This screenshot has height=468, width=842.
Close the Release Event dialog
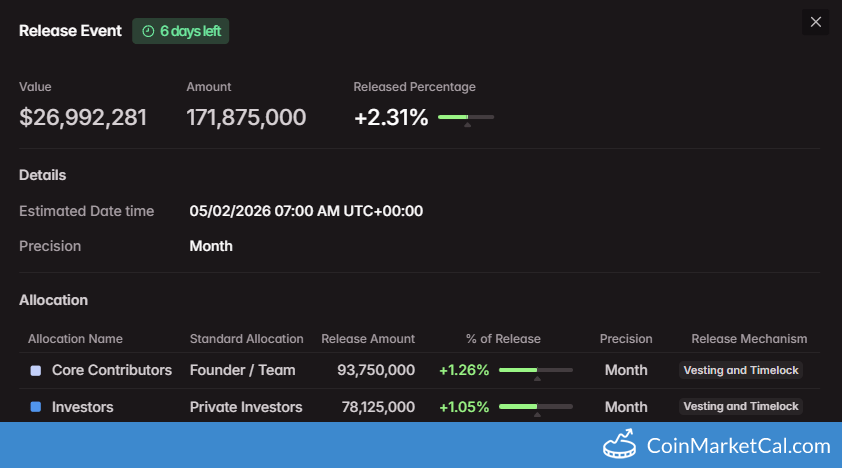tap(816, 22)
